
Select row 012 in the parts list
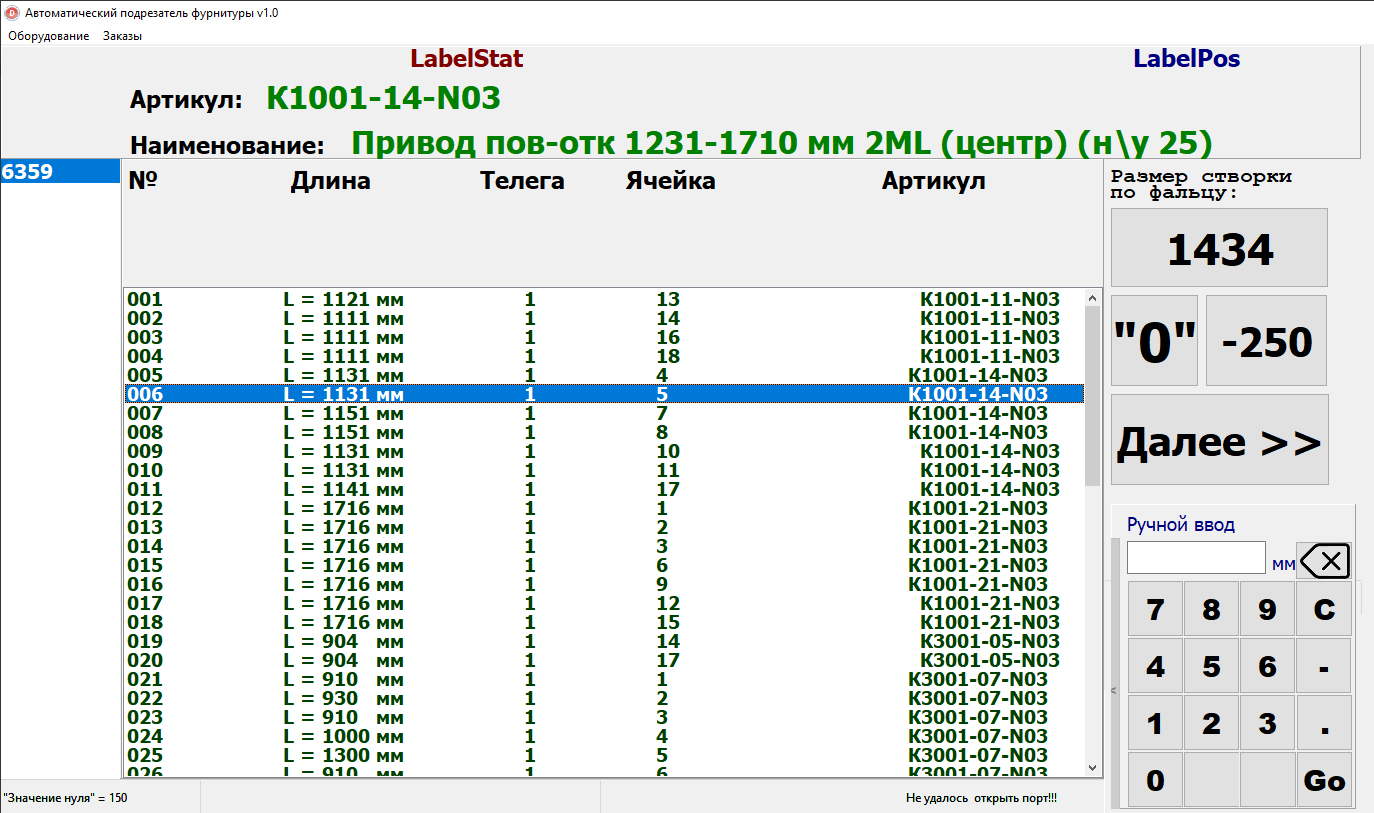(x=604, y=508)
